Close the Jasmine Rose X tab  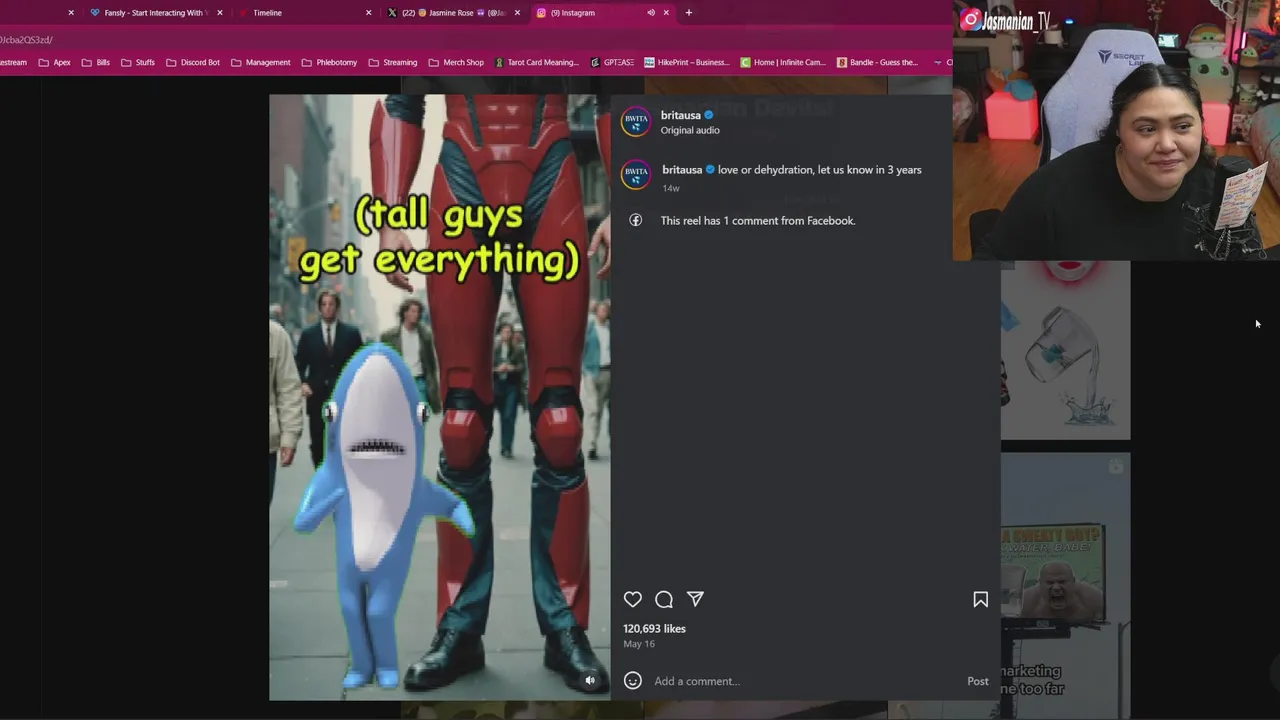pyautogui.click(x=517, y=13)
